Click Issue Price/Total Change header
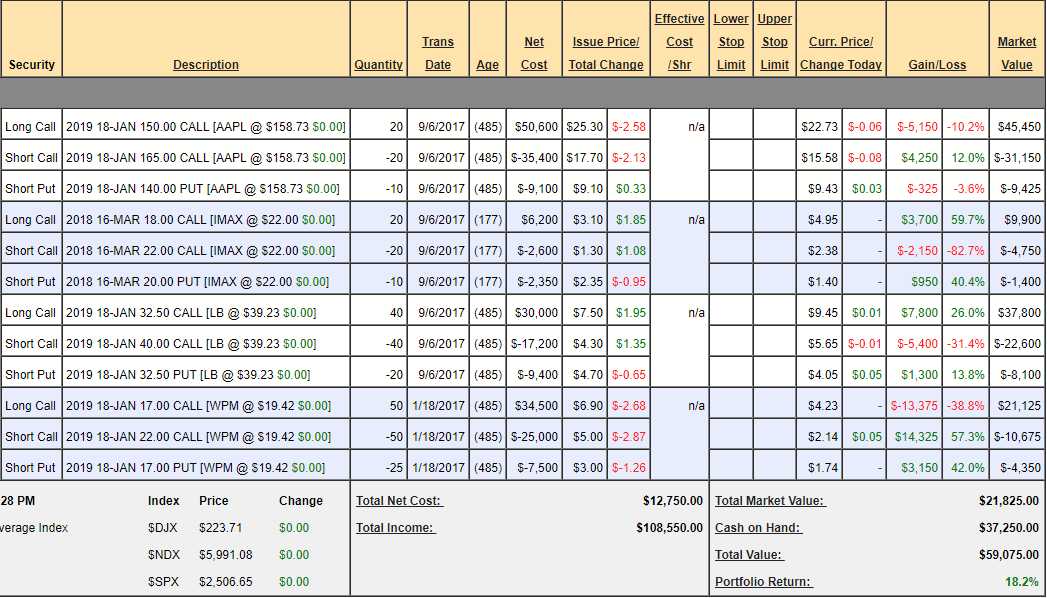 [606, 53]
